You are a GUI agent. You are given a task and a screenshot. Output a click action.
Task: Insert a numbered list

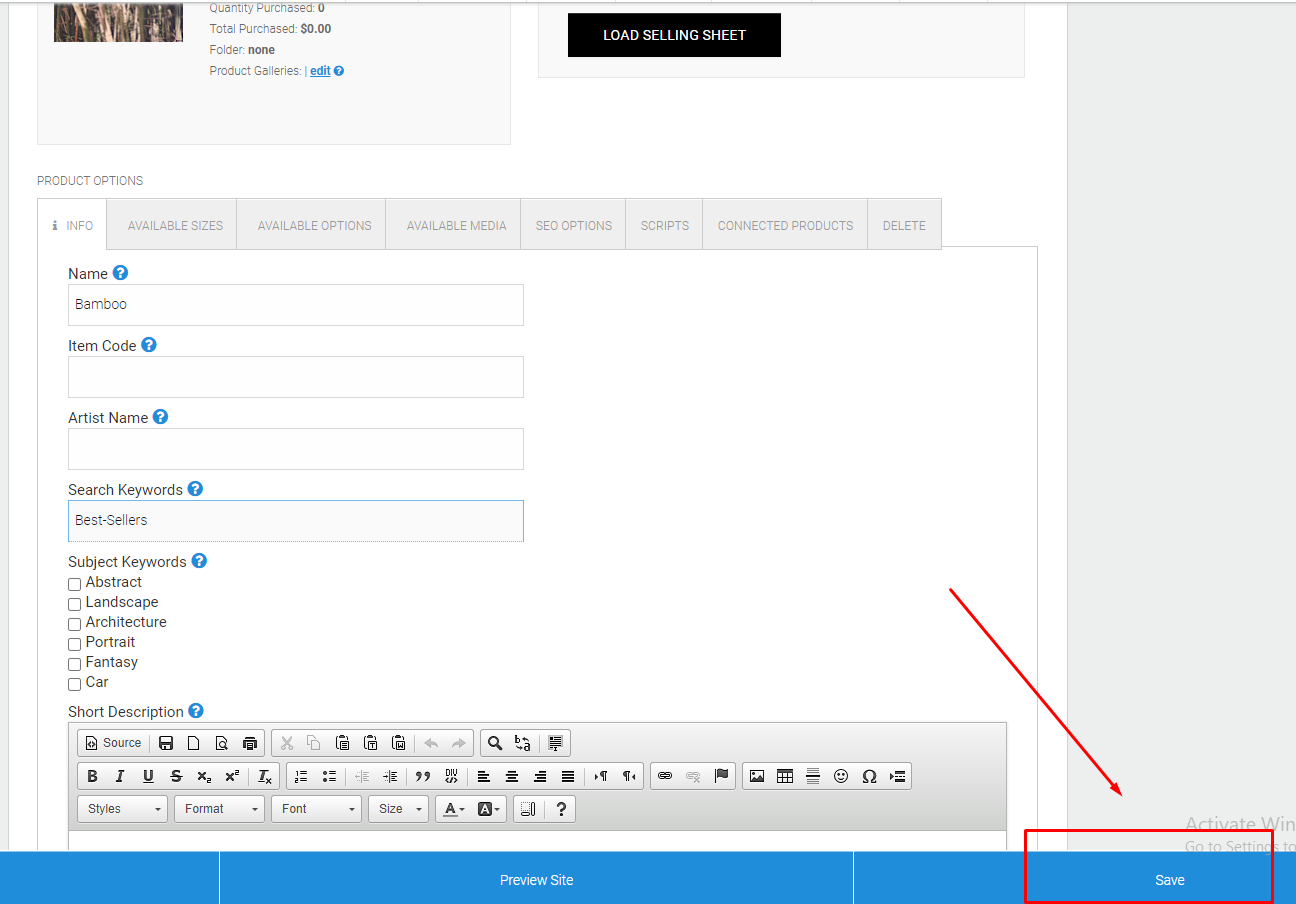[x=301, y=776]
